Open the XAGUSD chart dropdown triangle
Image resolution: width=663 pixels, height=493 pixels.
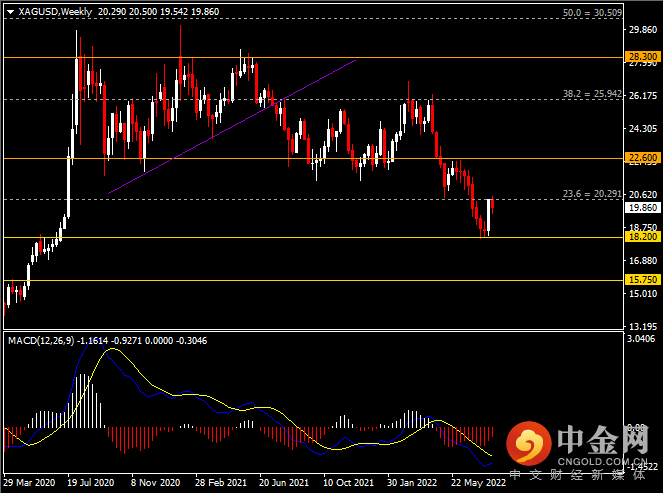[11, 12]
